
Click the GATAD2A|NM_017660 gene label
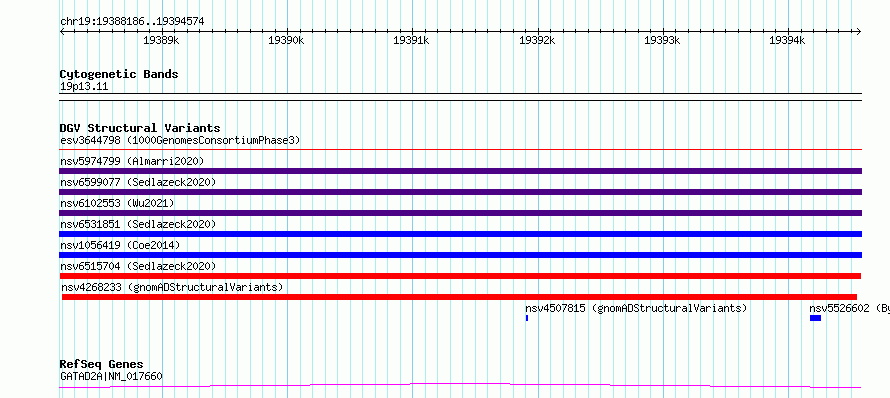[111, 376]
